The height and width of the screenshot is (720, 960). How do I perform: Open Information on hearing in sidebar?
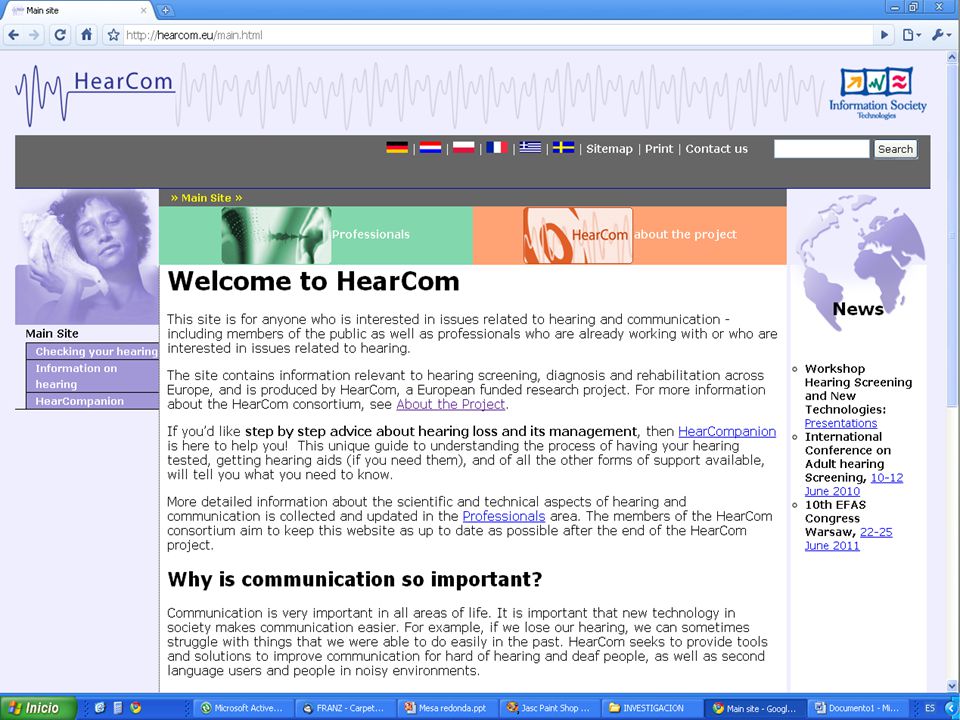[x=92, y=377]
